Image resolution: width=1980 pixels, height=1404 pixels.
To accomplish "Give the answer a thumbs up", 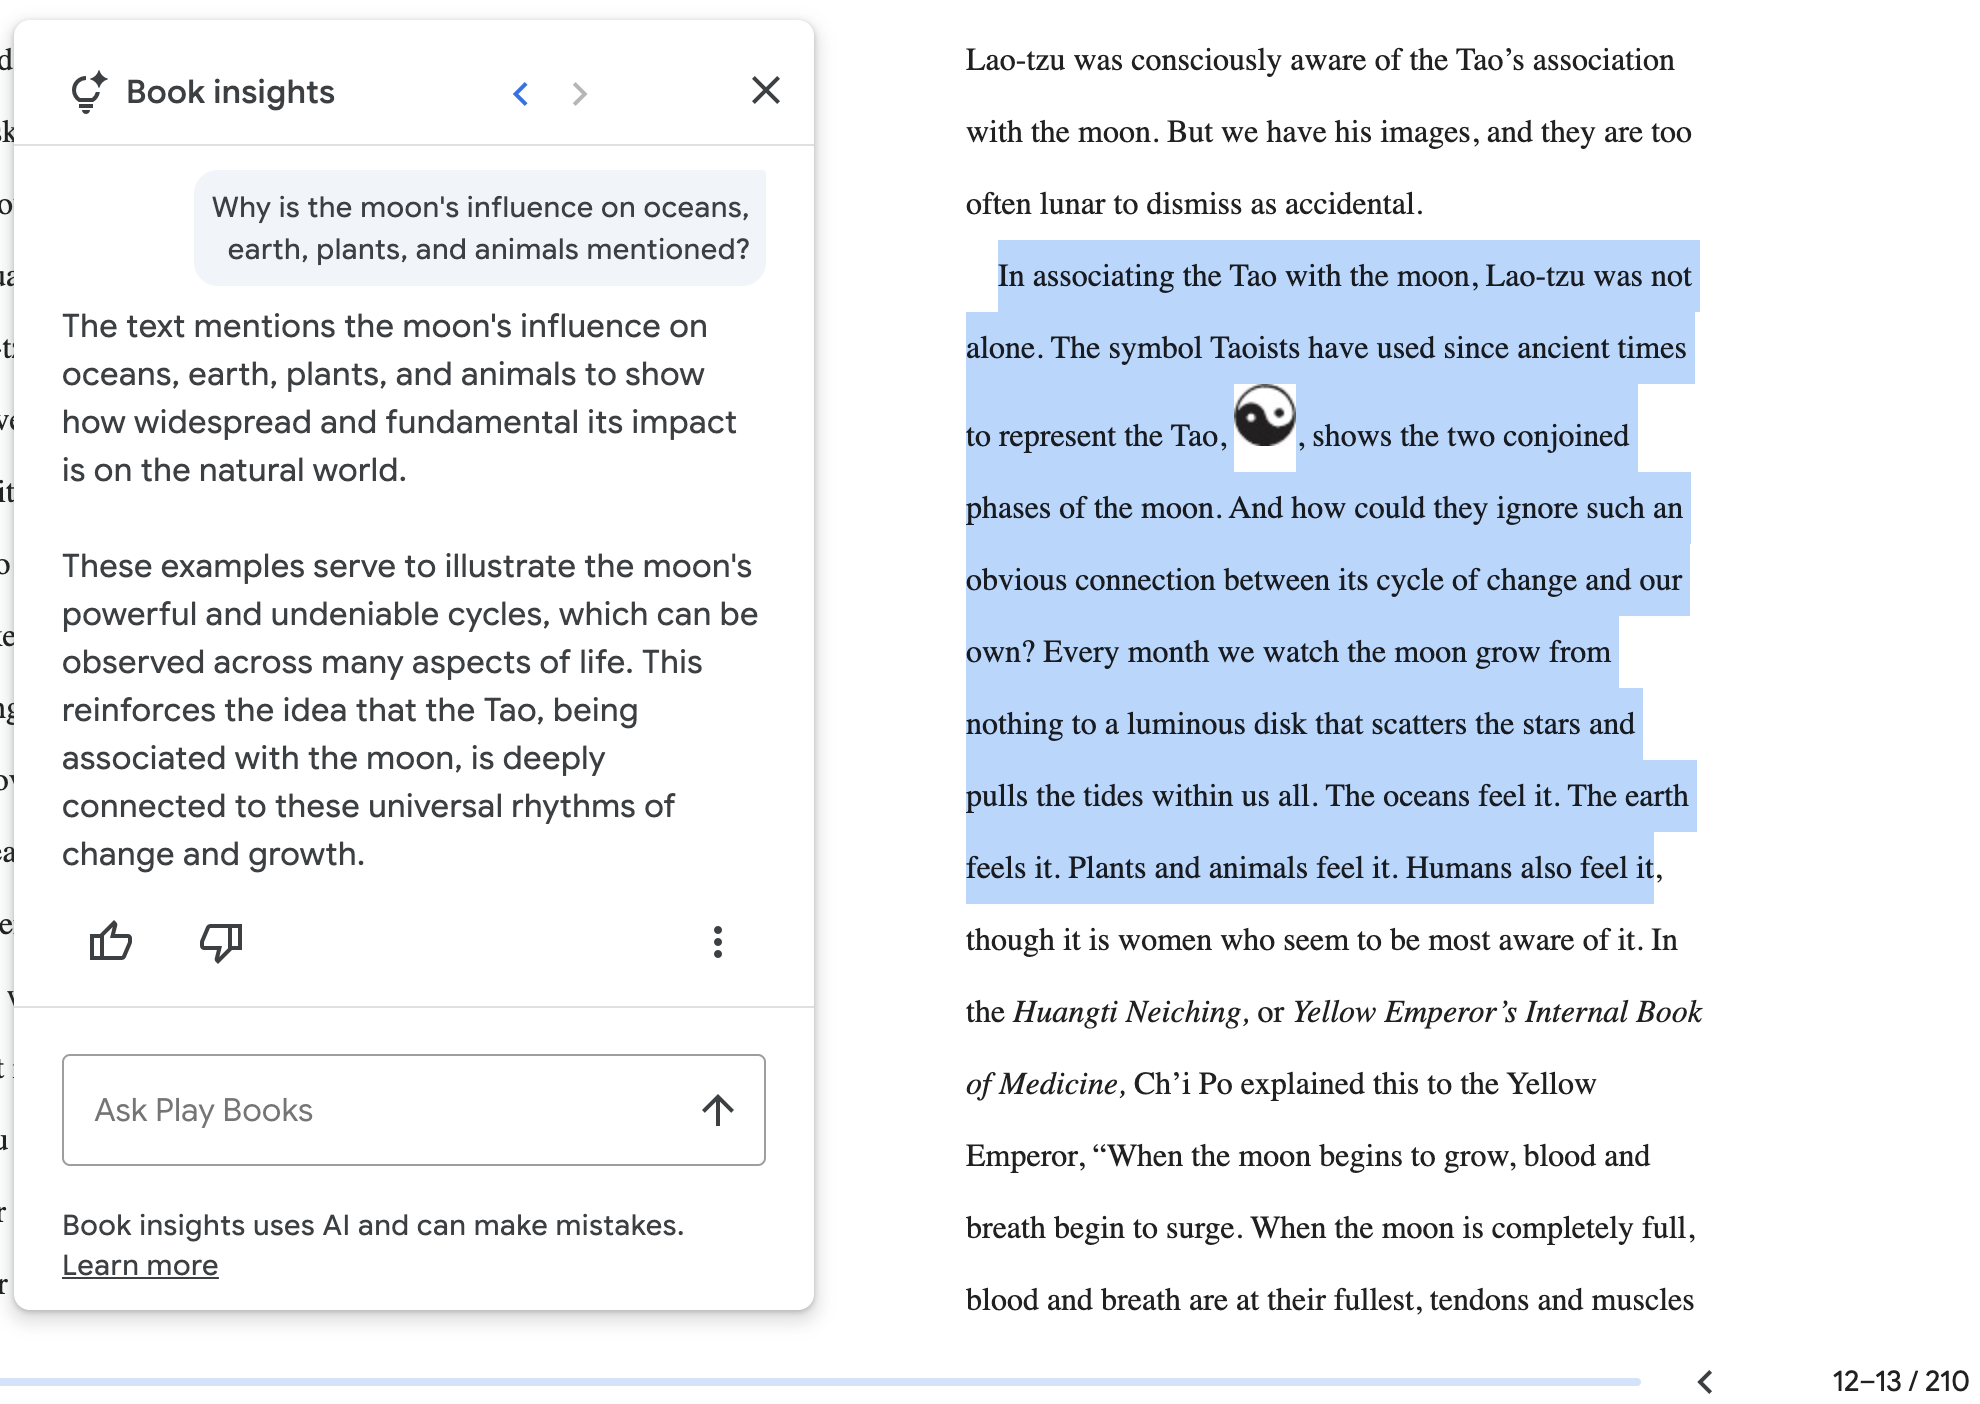I will pos(111,941).
